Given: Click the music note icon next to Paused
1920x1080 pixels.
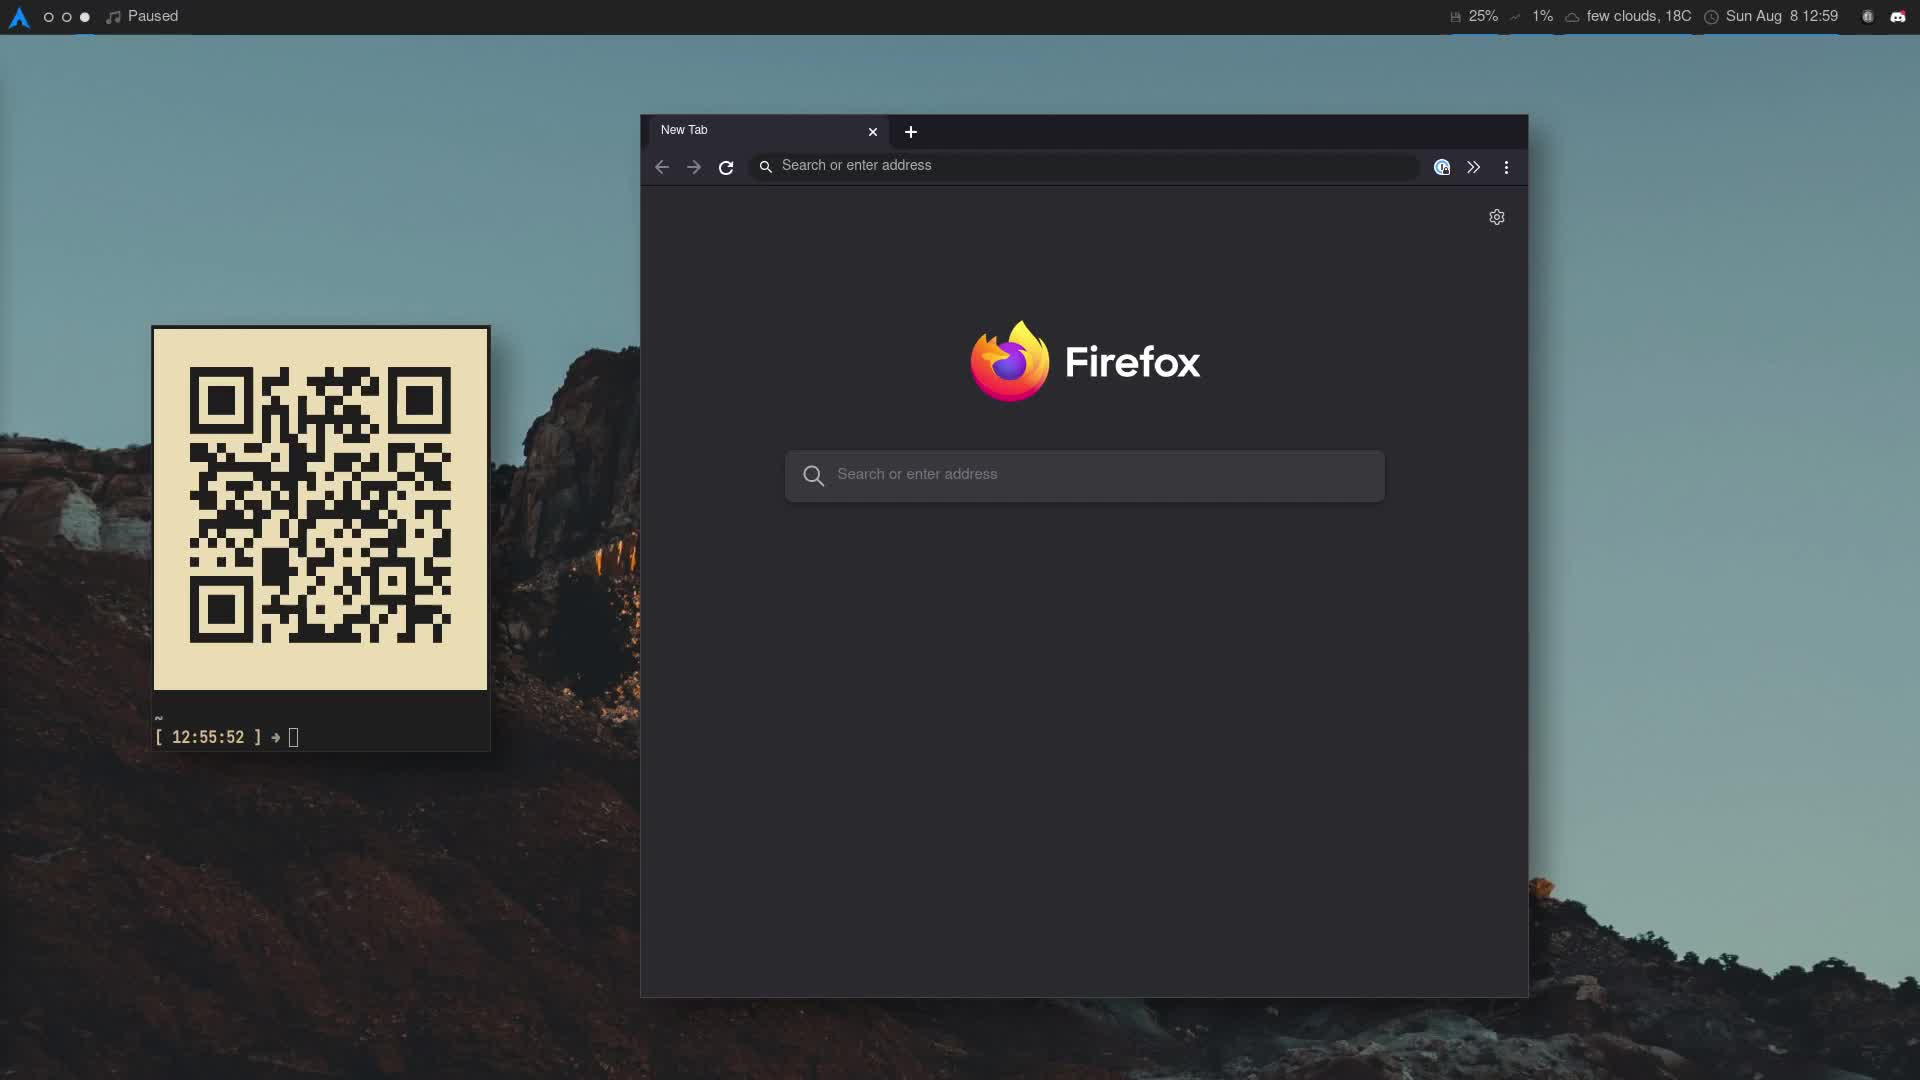Looking at the screenshot, I should coord(113,17).
